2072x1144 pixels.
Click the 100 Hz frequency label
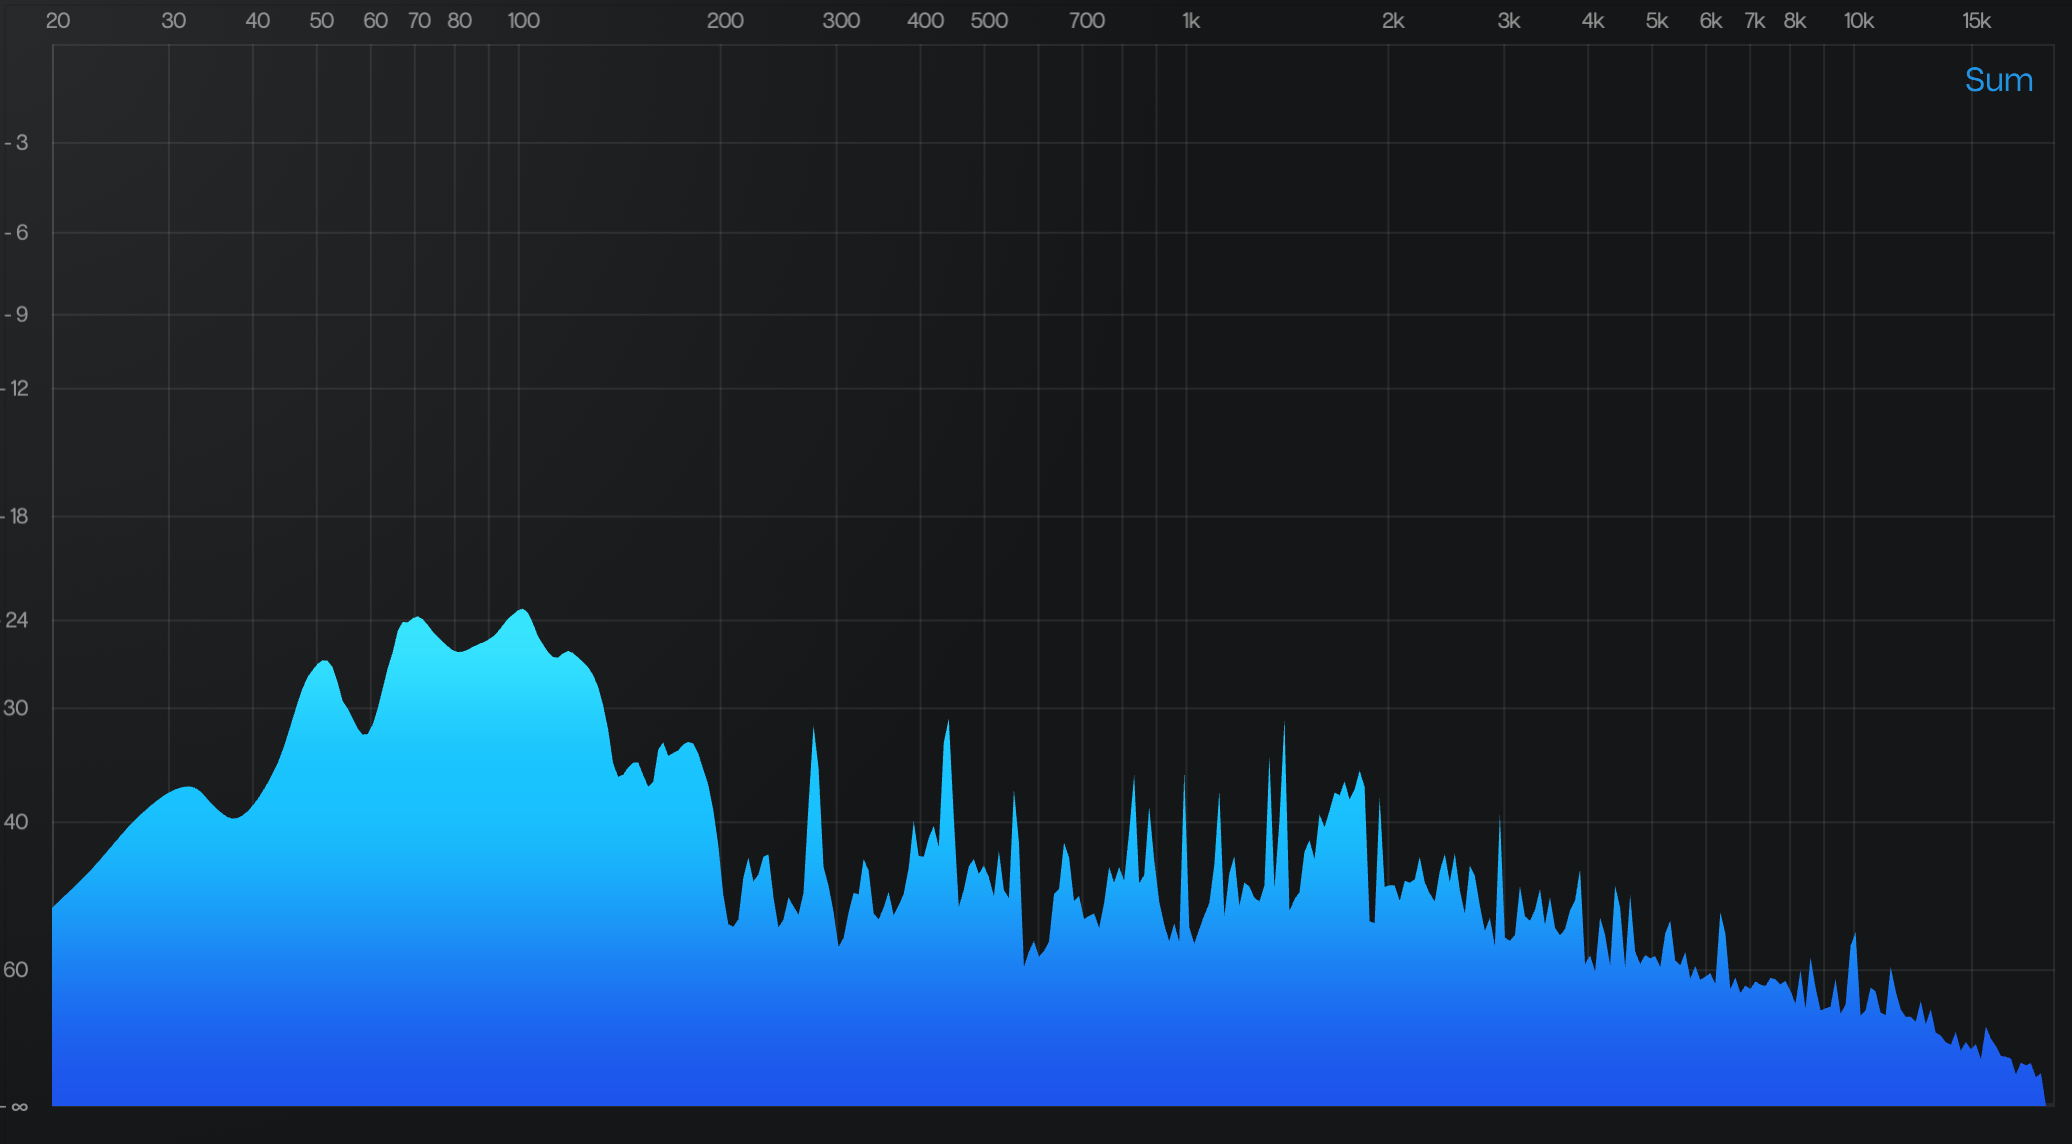click(x=523, y=21)
